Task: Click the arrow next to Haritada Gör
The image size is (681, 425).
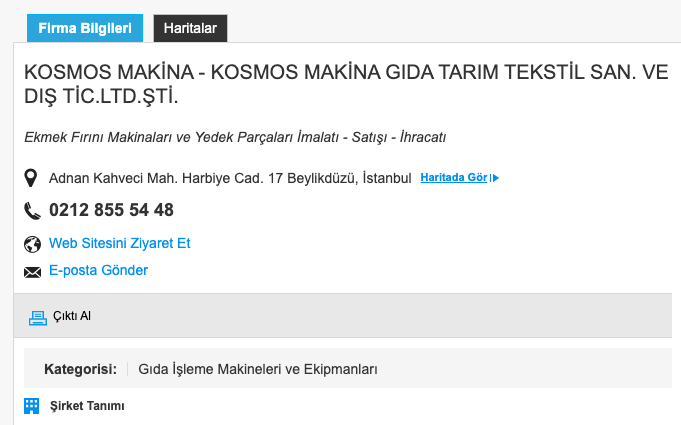Action: [x=495, y=178]
